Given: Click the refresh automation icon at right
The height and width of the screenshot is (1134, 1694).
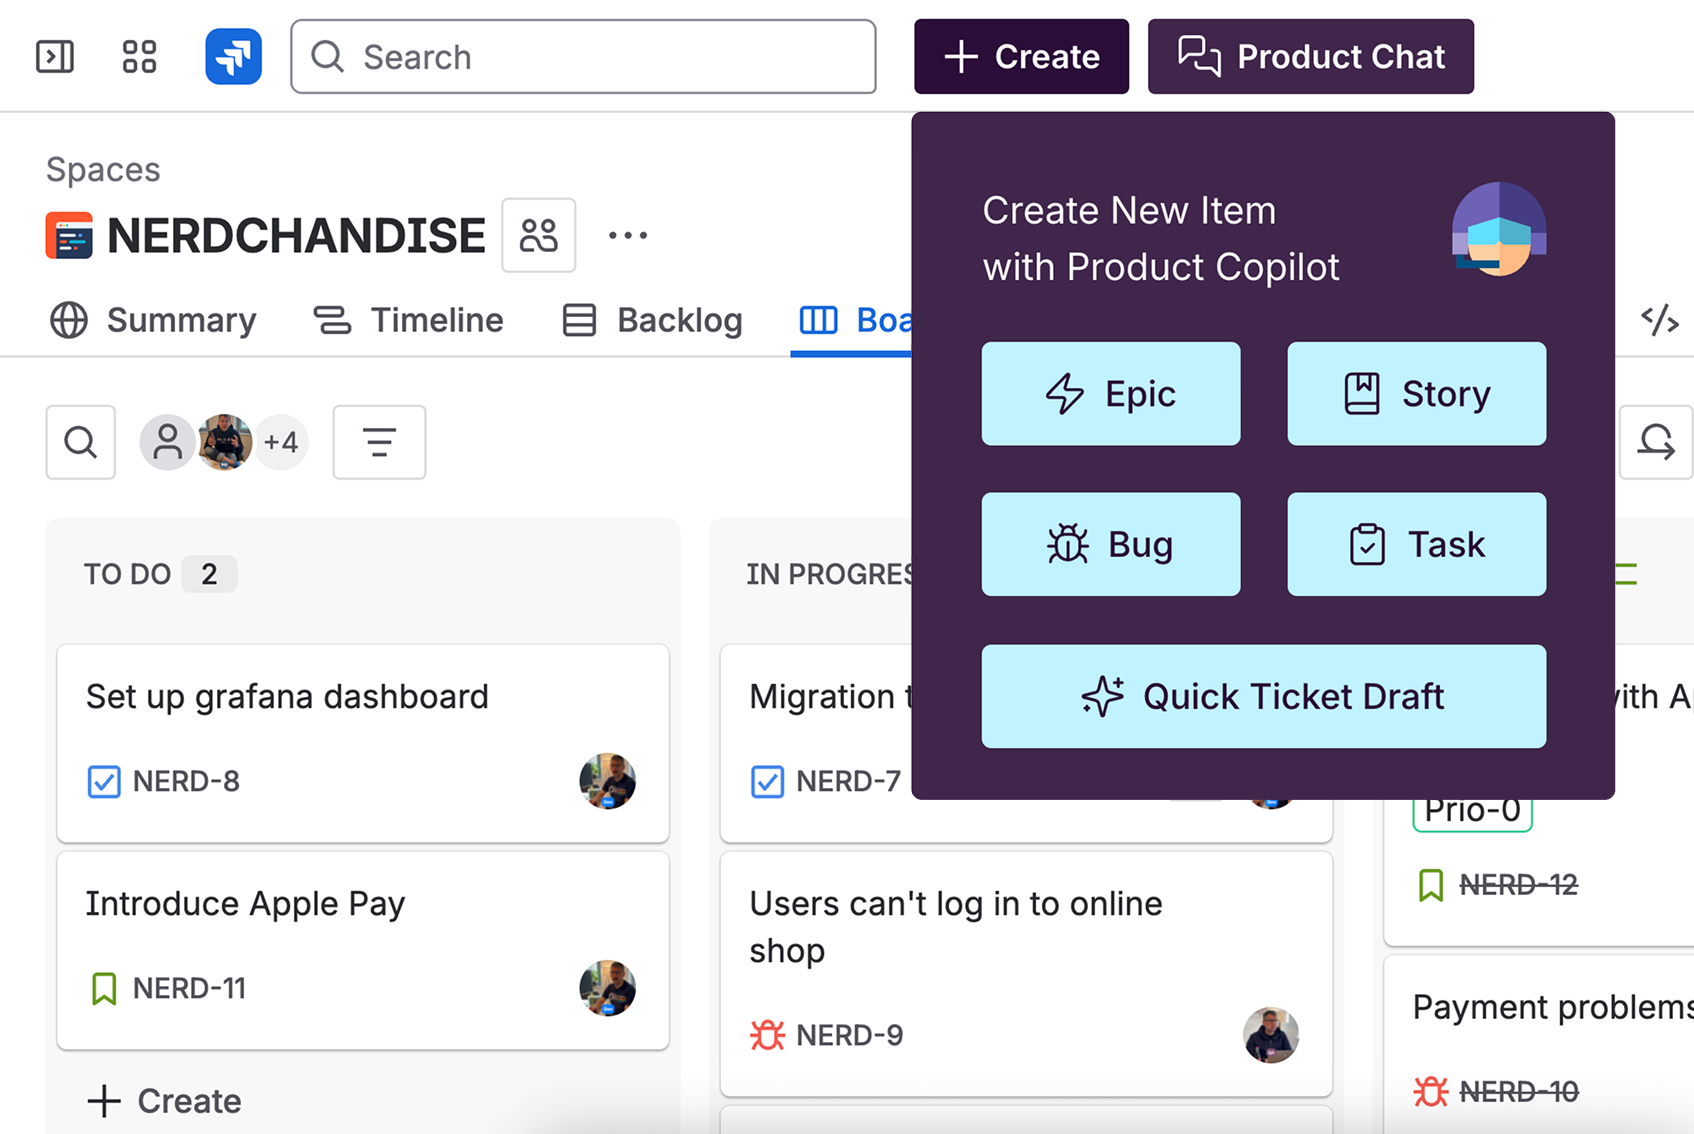Looking at the screenshot, I should click(1656, 442).
